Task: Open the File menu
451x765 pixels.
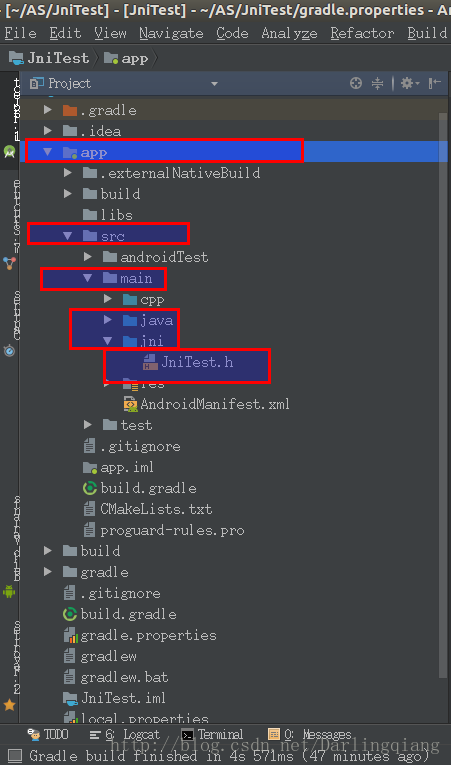Action: [20, 33]
